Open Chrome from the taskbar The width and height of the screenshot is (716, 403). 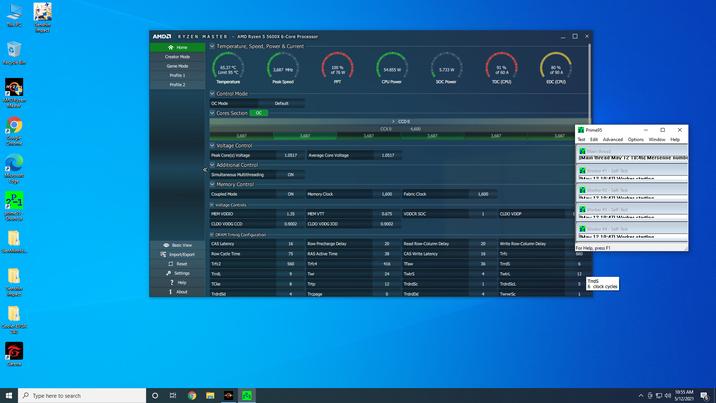tap(192, 396)
